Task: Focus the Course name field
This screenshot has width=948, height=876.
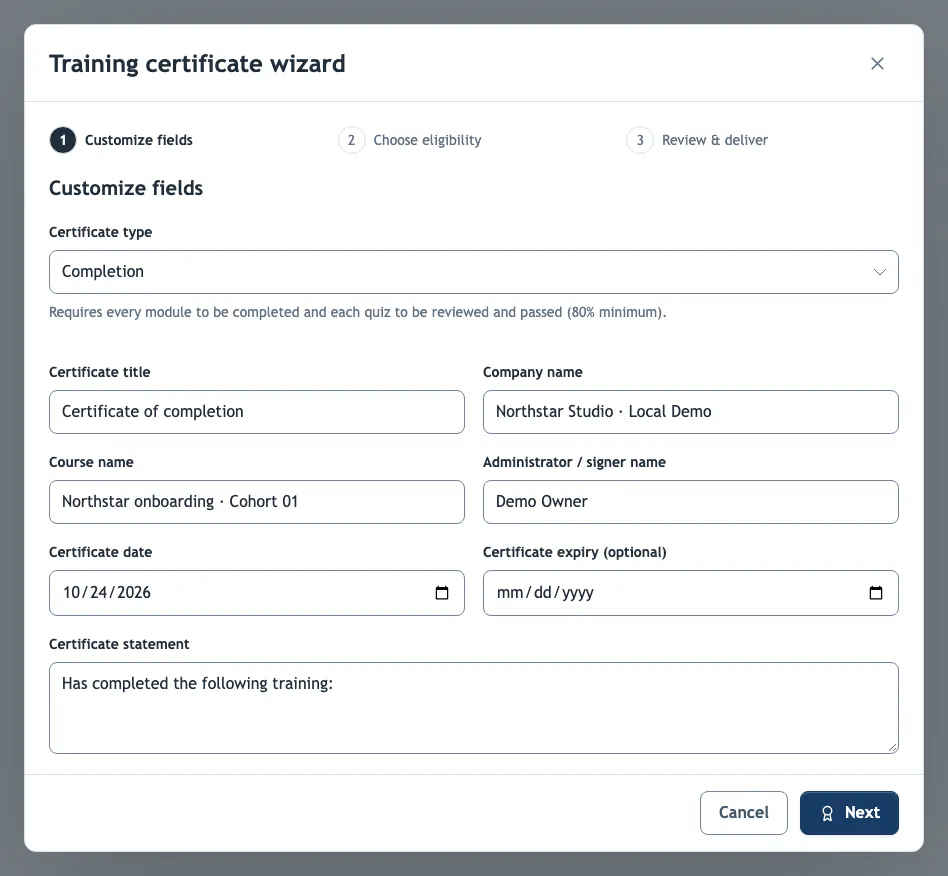Action: tap(257, 502)
